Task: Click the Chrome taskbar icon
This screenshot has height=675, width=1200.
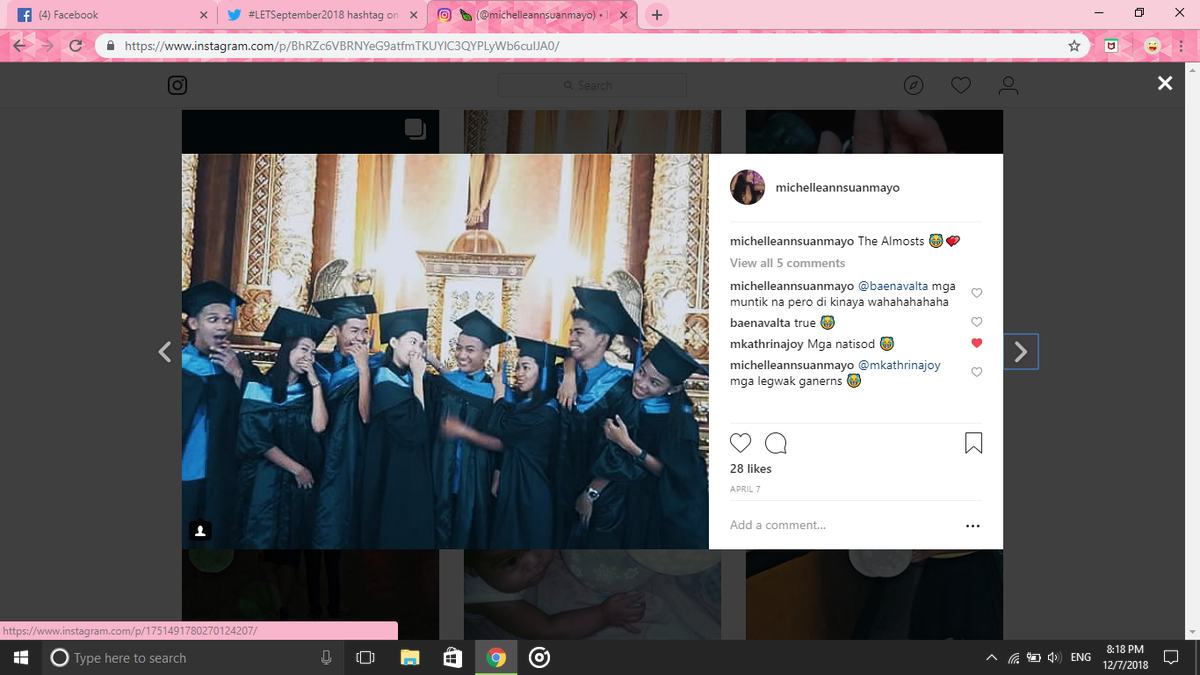Action: coord(496,658)
